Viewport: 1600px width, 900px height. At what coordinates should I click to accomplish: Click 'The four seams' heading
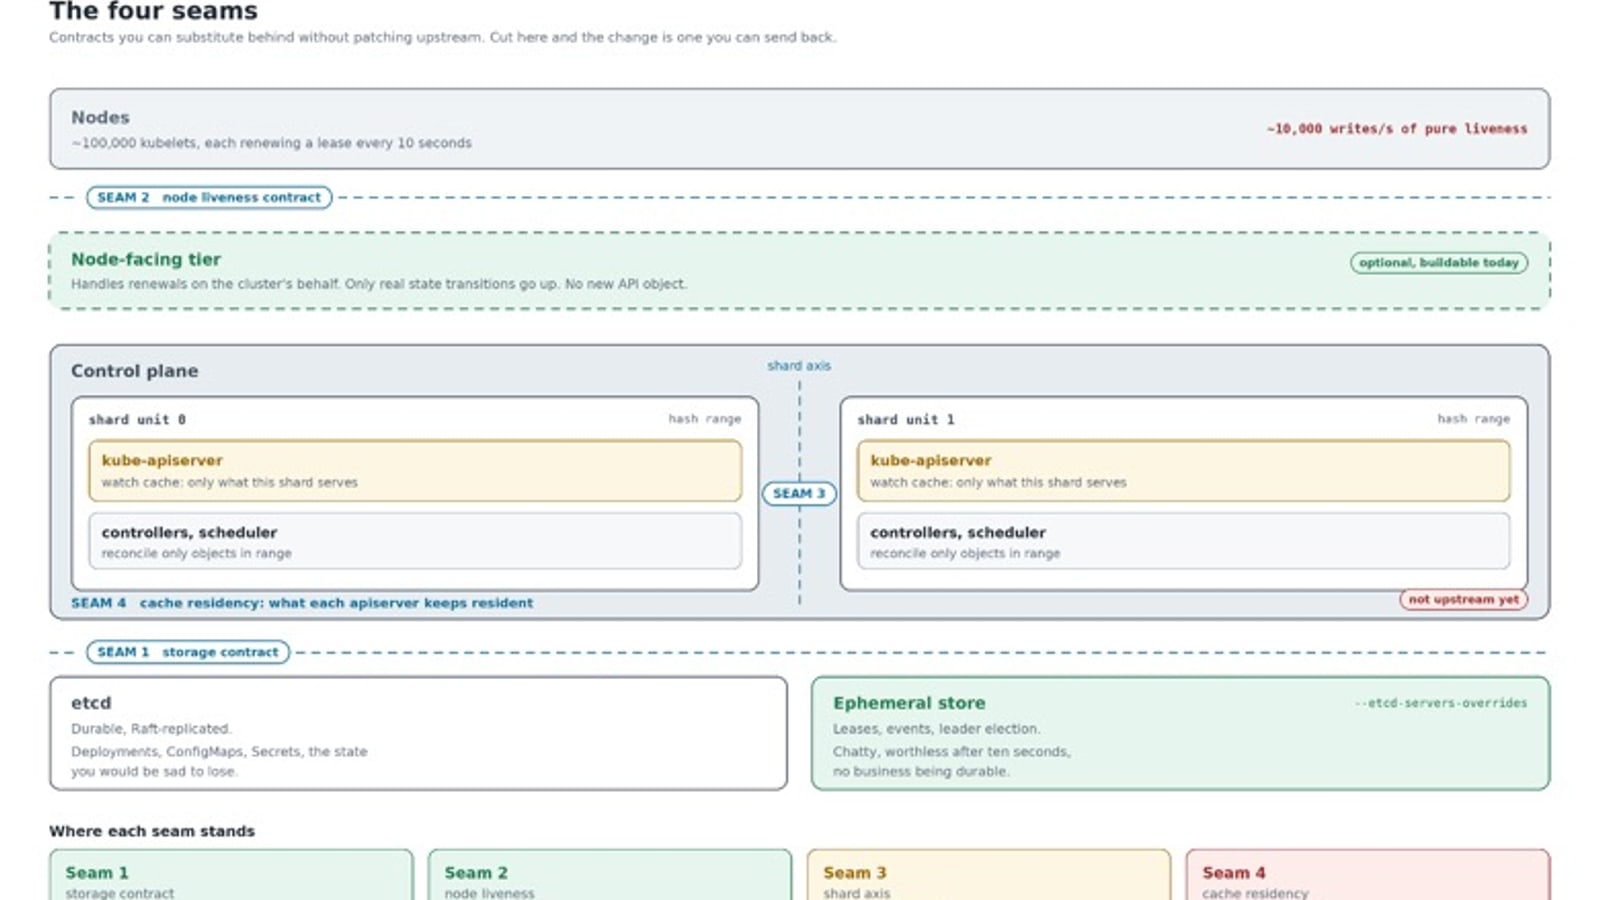[x=153, y=12]
